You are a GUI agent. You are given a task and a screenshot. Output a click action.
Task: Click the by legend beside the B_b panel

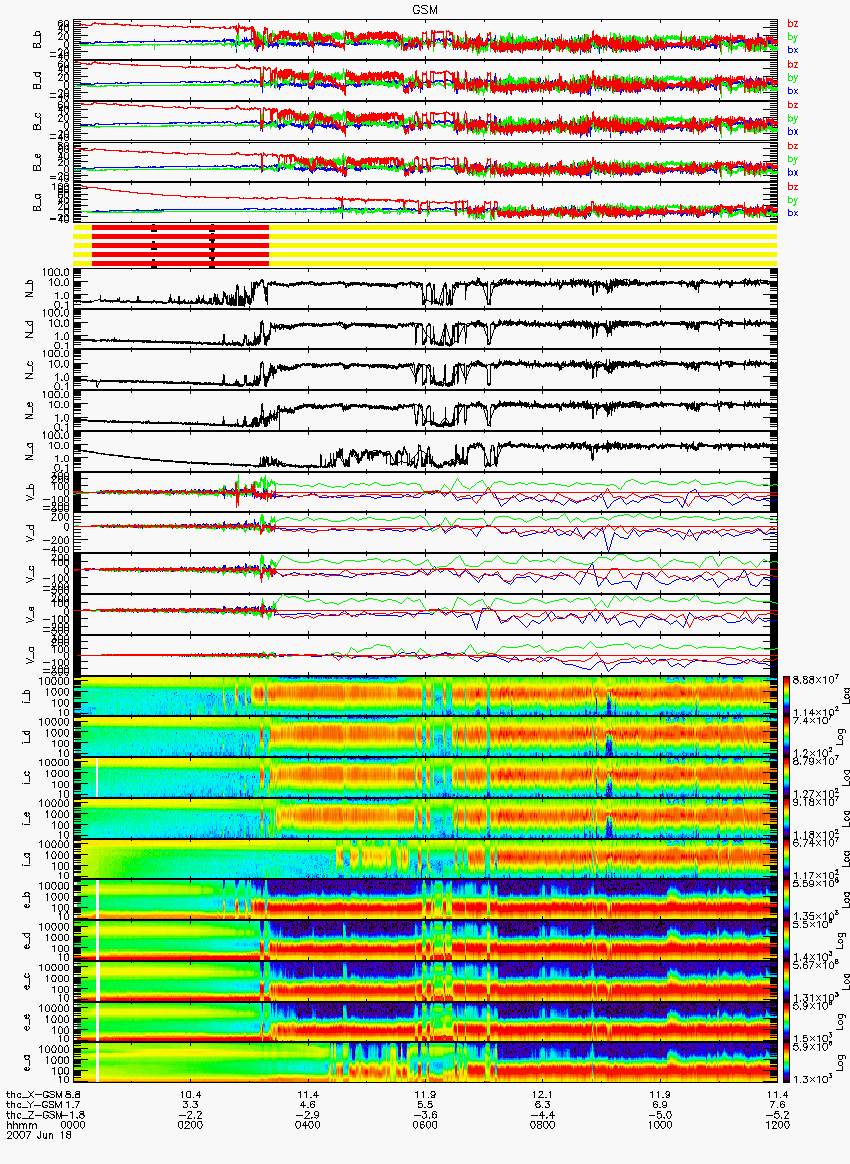[793, 36]
